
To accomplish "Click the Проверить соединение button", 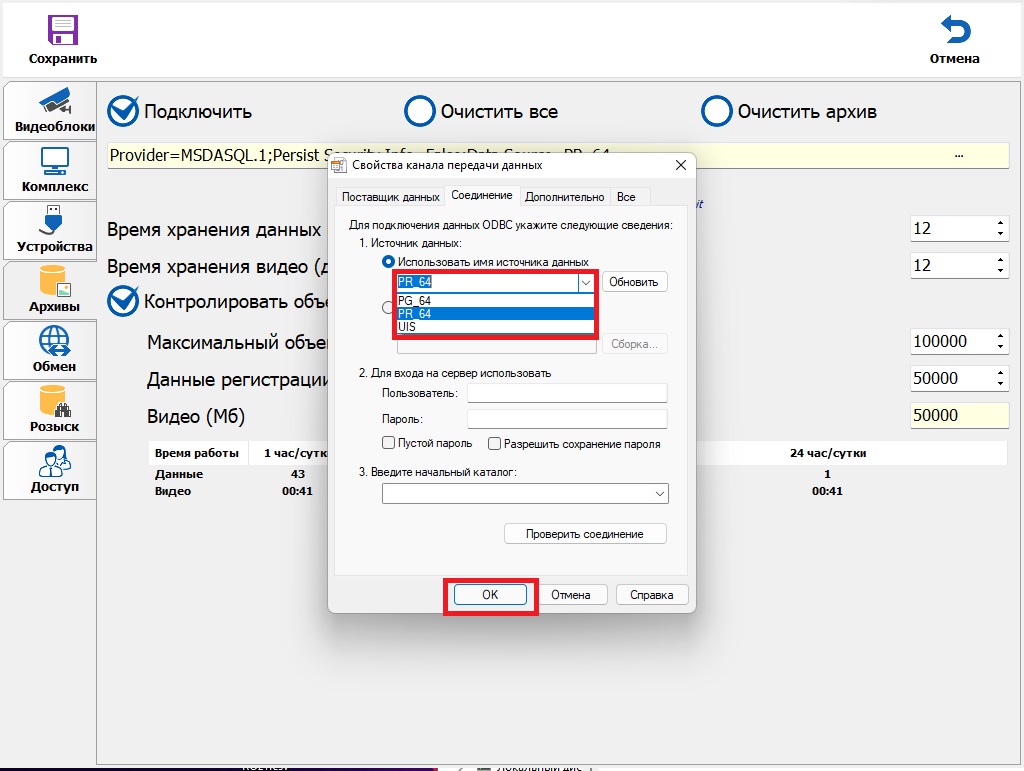I will pyautogui.click(x=585, y=534).
